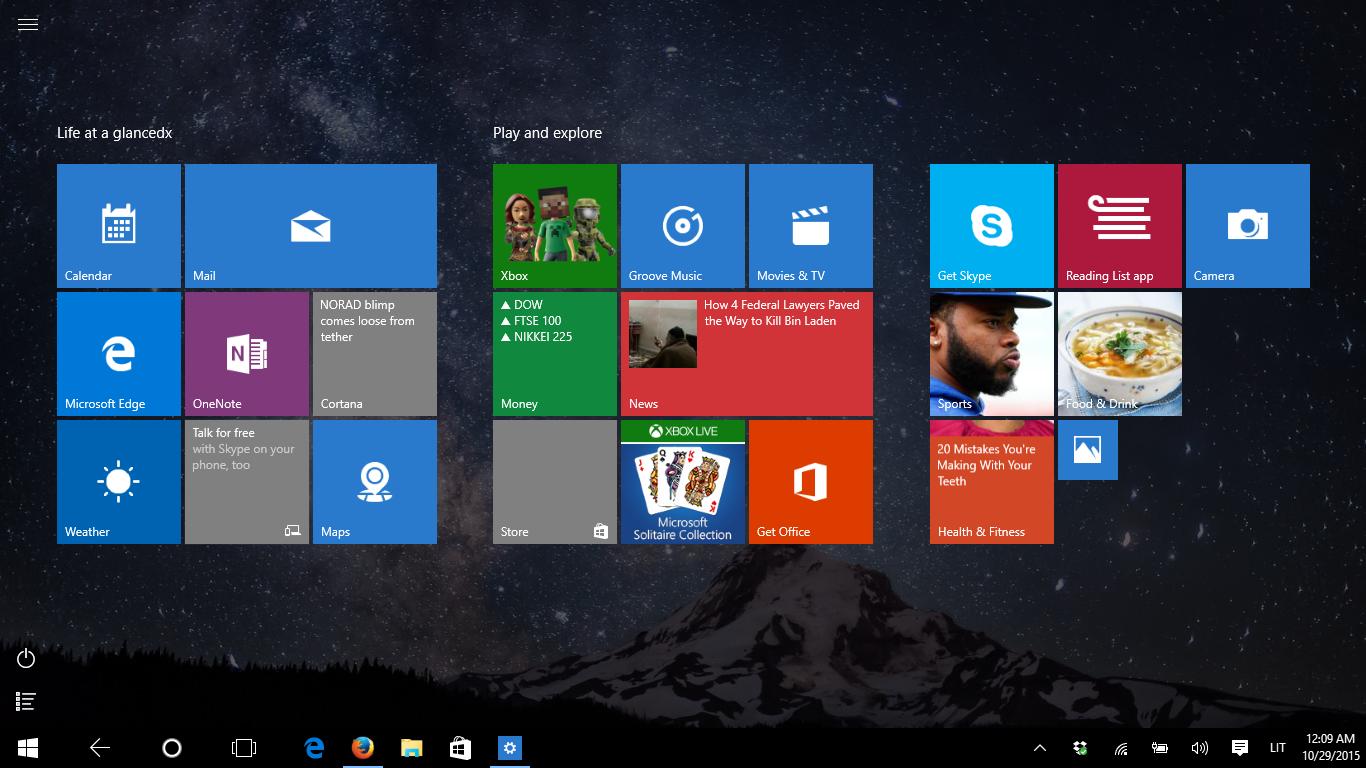Open Task View on taskbar
Image resolution: width=1366 pixels, height=768 pixels.
point(244,748)
